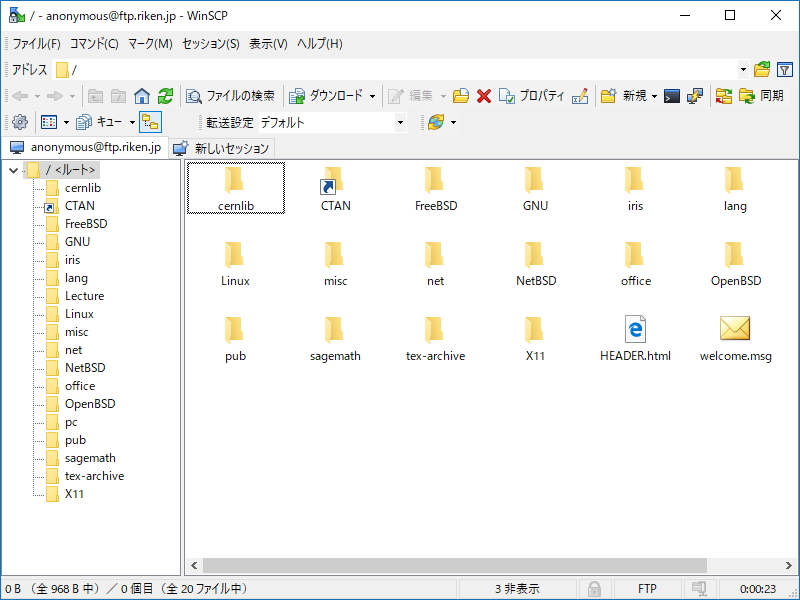Open the New Session (新しいセッション) tab
Screen dimensions: 800x600
pyautogui.click(x=221, y=148)
